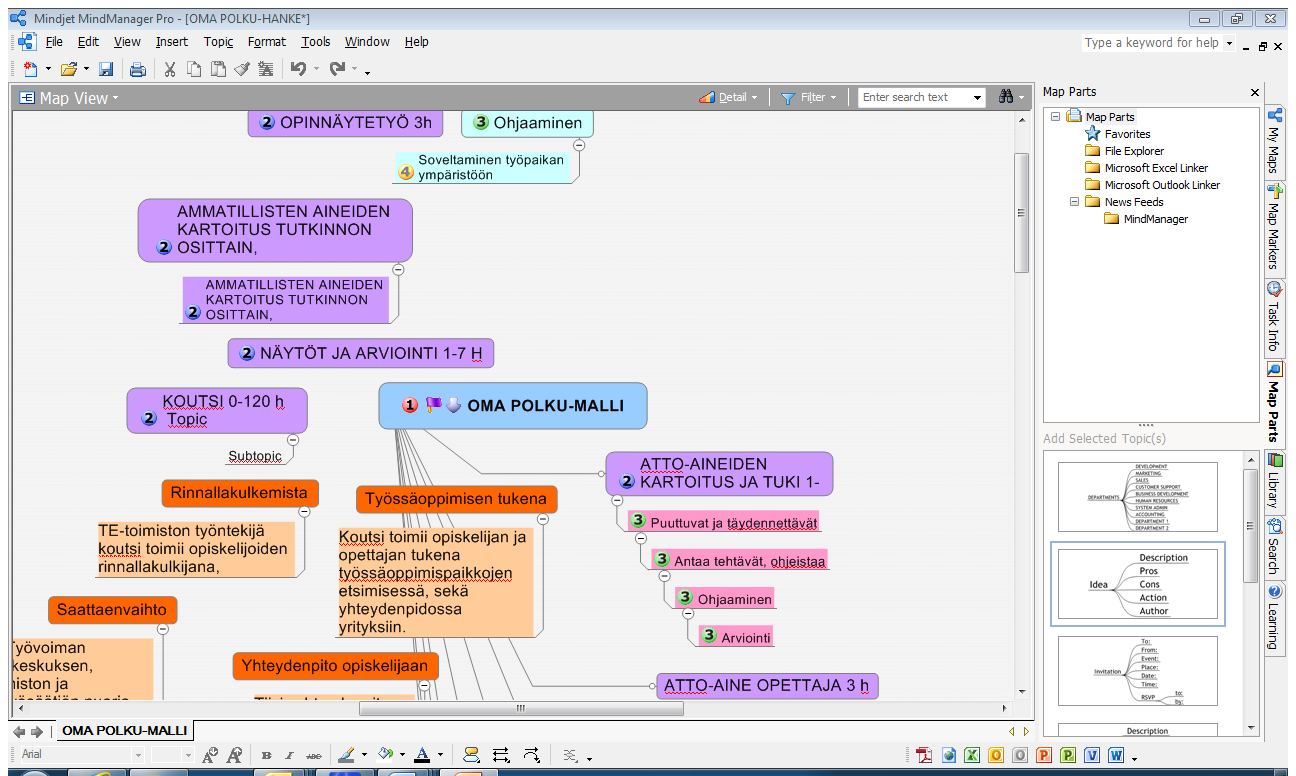Click the Undo arrow icon

pos(297,69)
